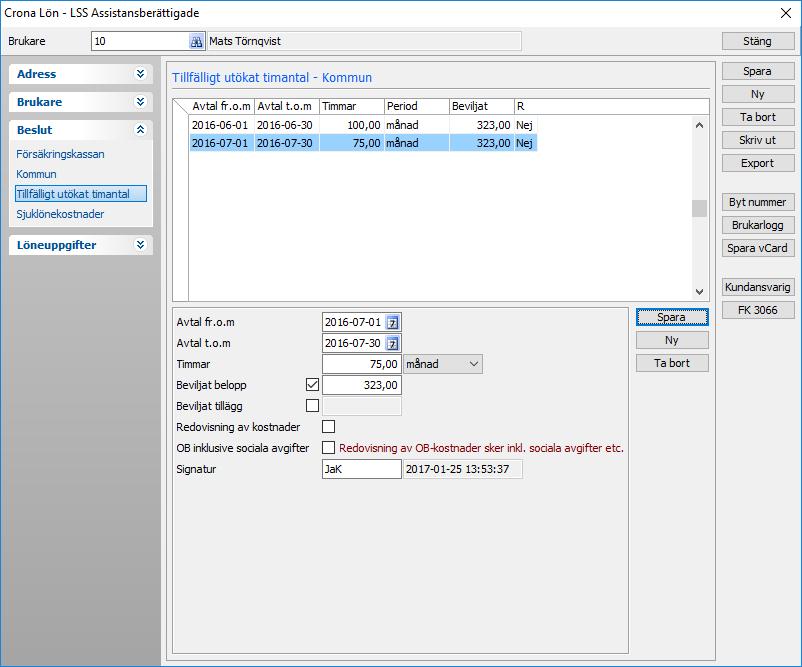Open the calendar picker for Avtal fr.o.m
The image size is (802, 667).
pos(392,323)
